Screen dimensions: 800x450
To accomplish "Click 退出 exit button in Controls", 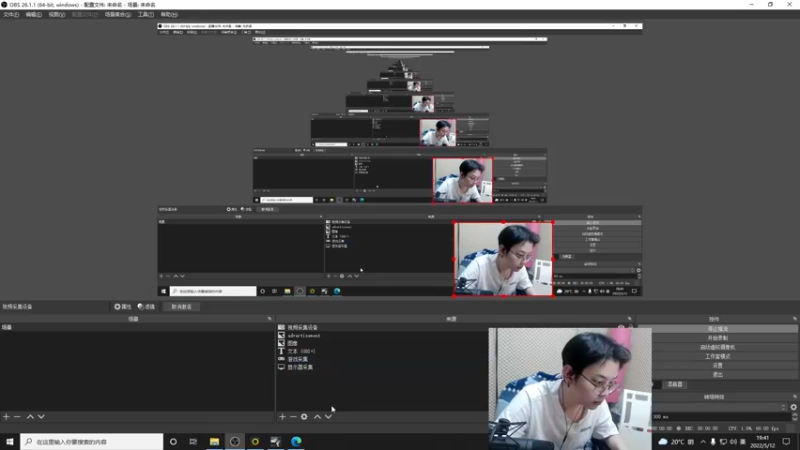I will (x=718, y=375).
